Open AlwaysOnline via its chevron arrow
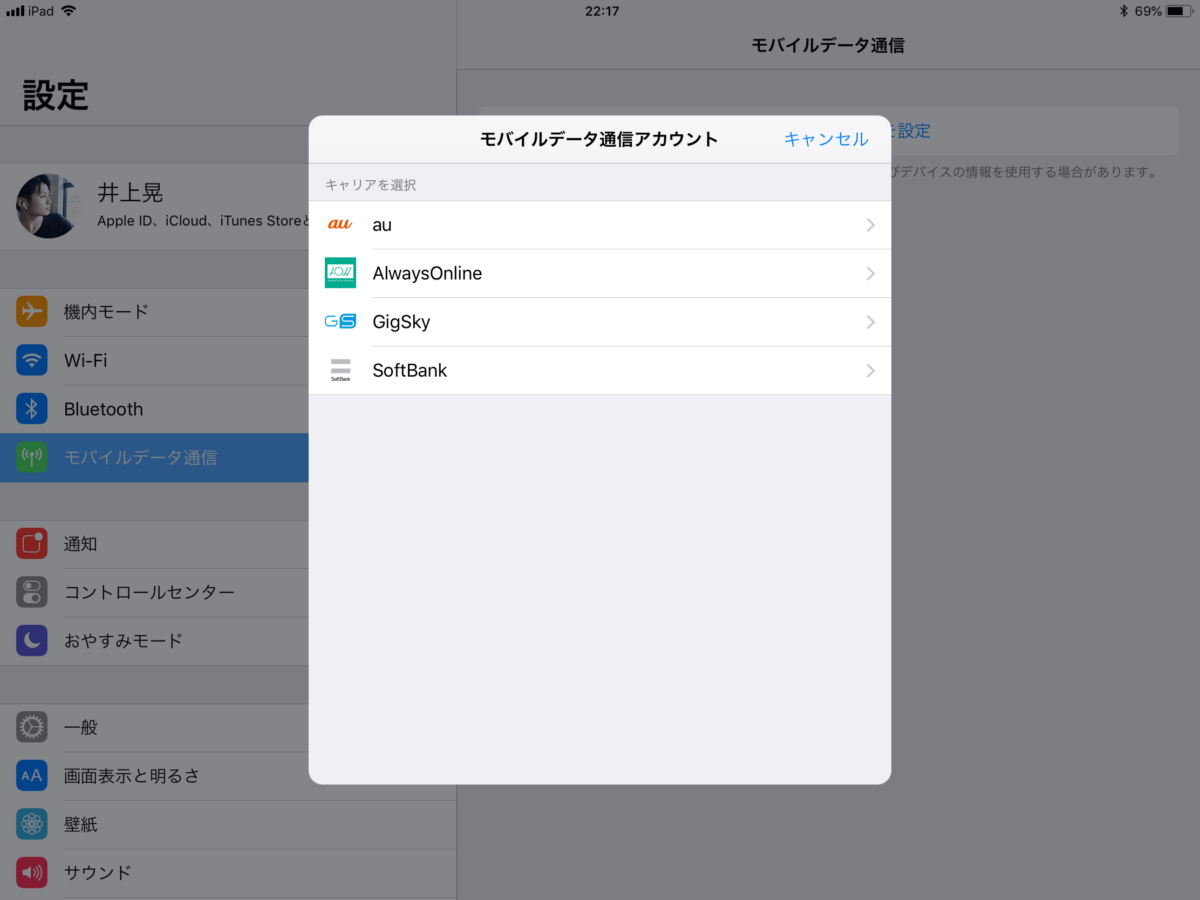Viewport: 1200px width, 900px height. 870,273
